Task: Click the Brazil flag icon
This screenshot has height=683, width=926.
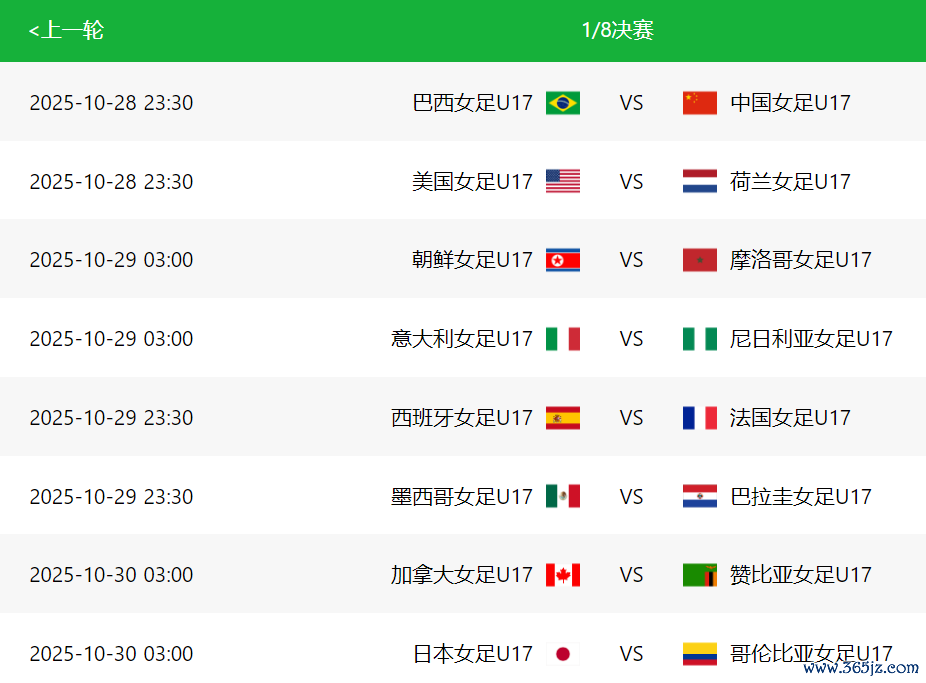Action: point(562,103)
